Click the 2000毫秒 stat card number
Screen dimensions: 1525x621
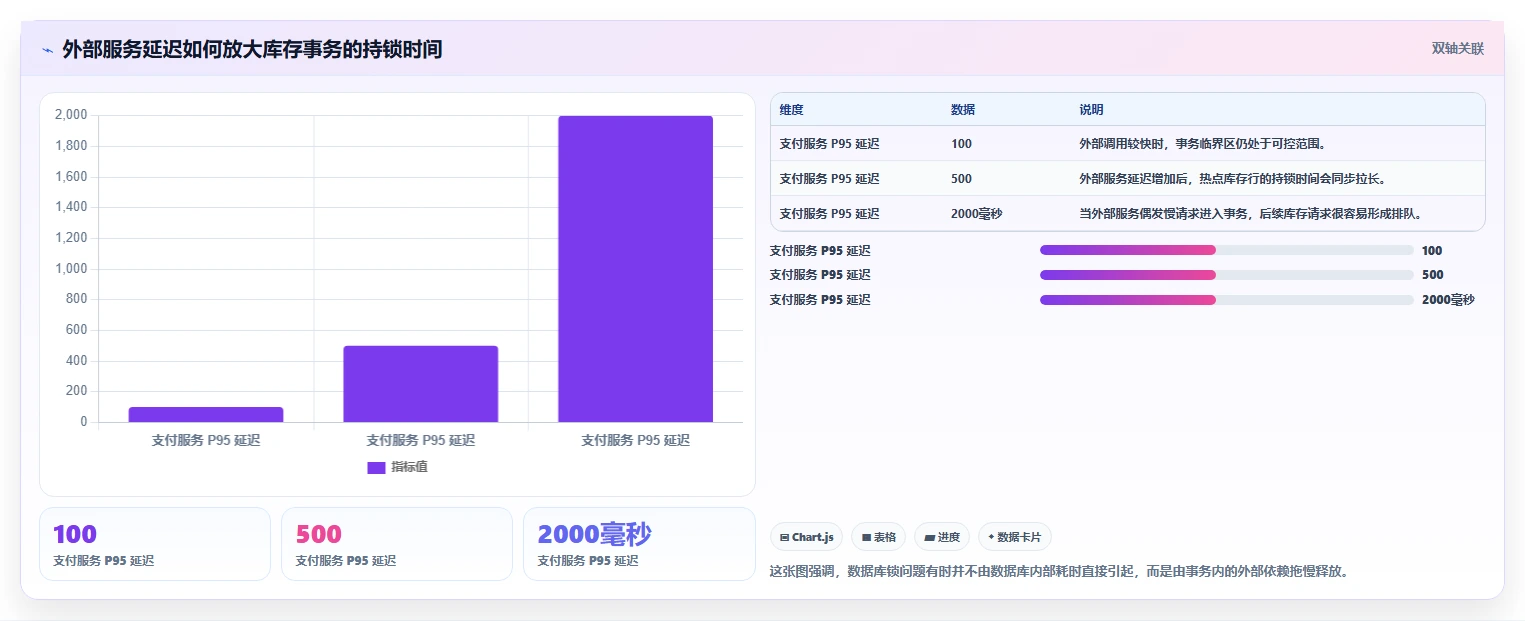point(595,534)
